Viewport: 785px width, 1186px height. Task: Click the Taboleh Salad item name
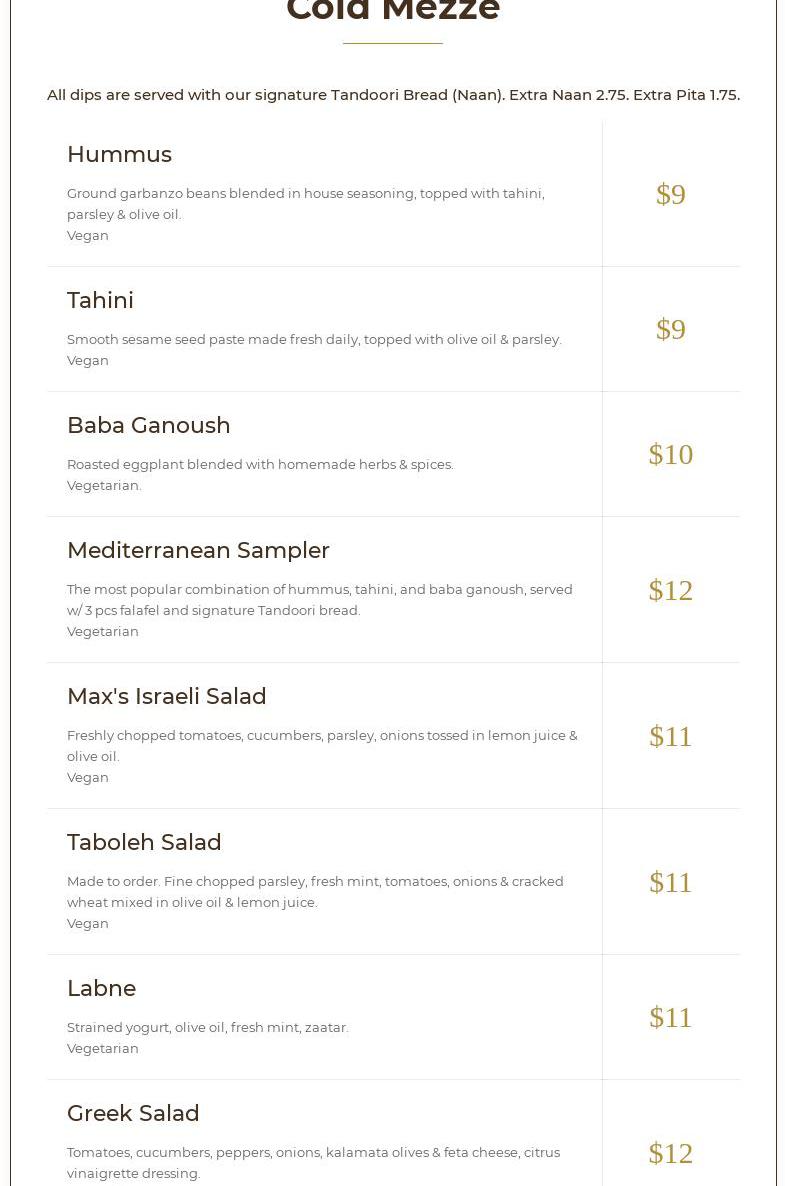pos(144,842)
